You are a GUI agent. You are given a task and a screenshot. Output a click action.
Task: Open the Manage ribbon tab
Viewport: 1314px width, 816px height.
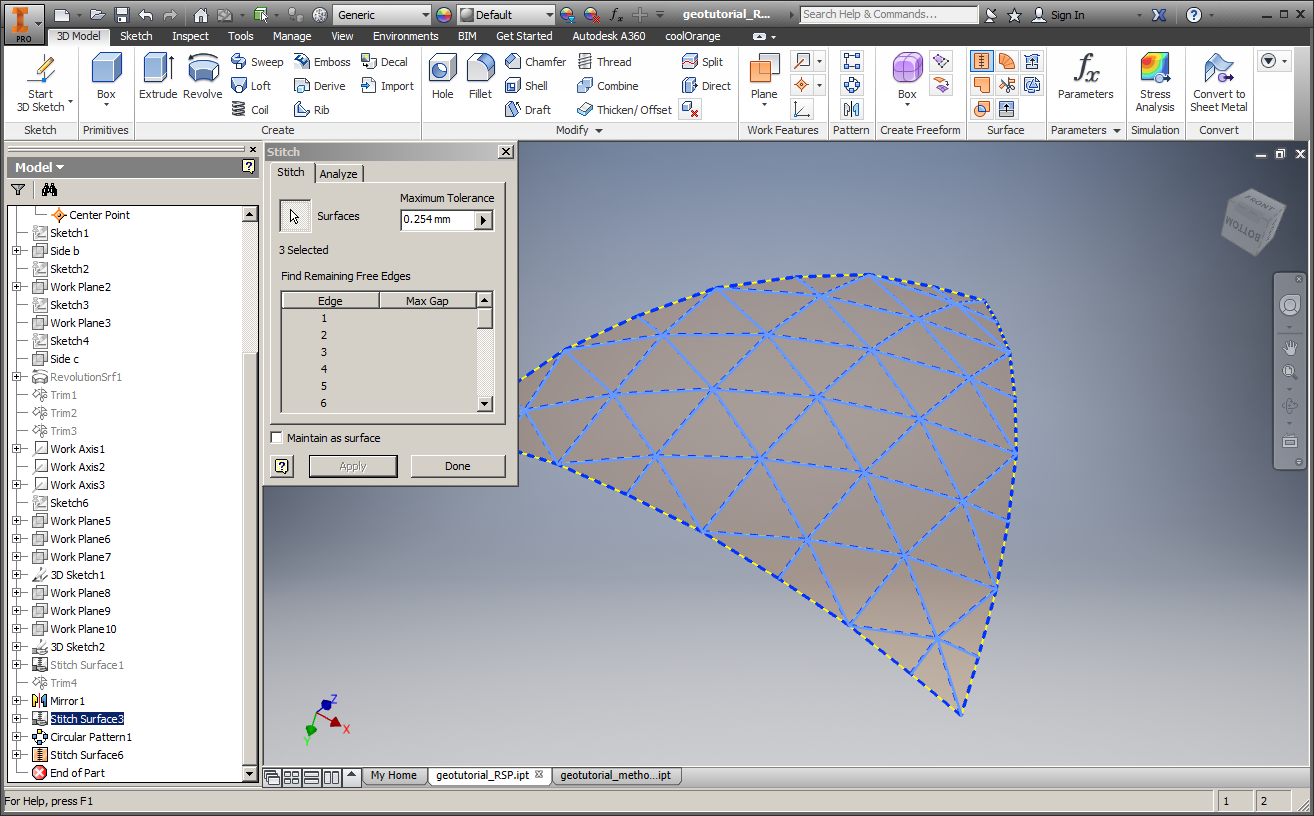(292, 36)
